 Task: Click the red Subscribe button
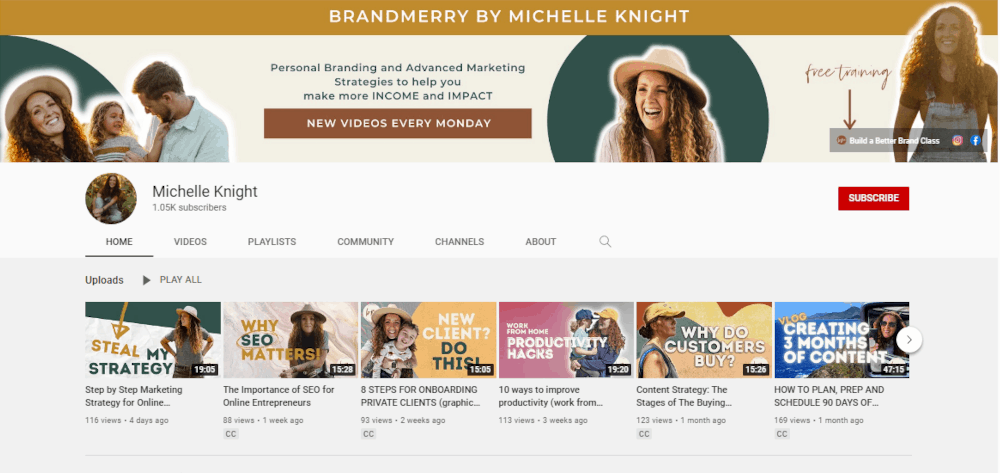[x=873, y=198]
